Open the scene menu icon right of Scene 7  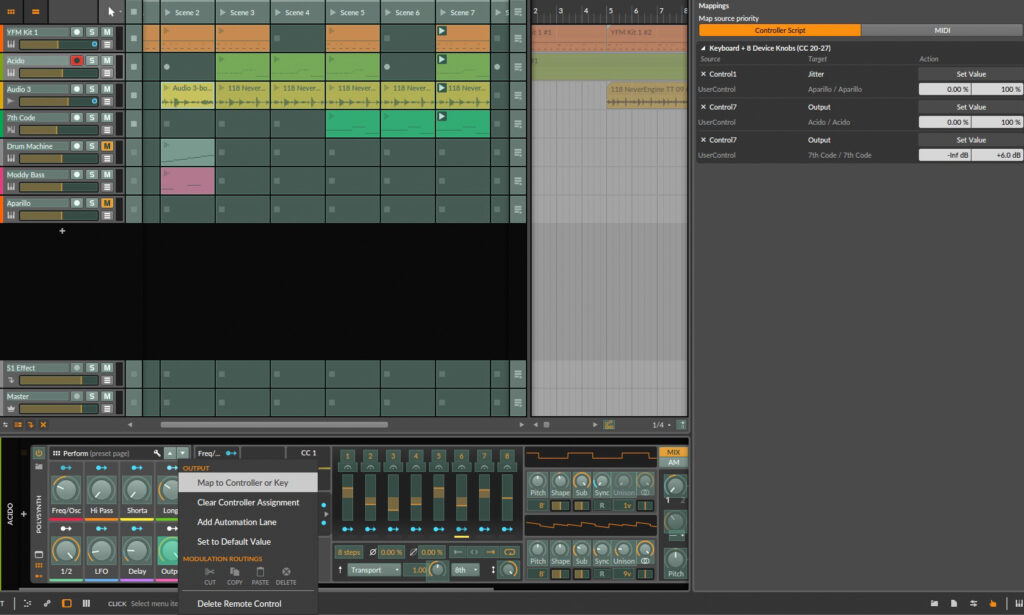517,12
